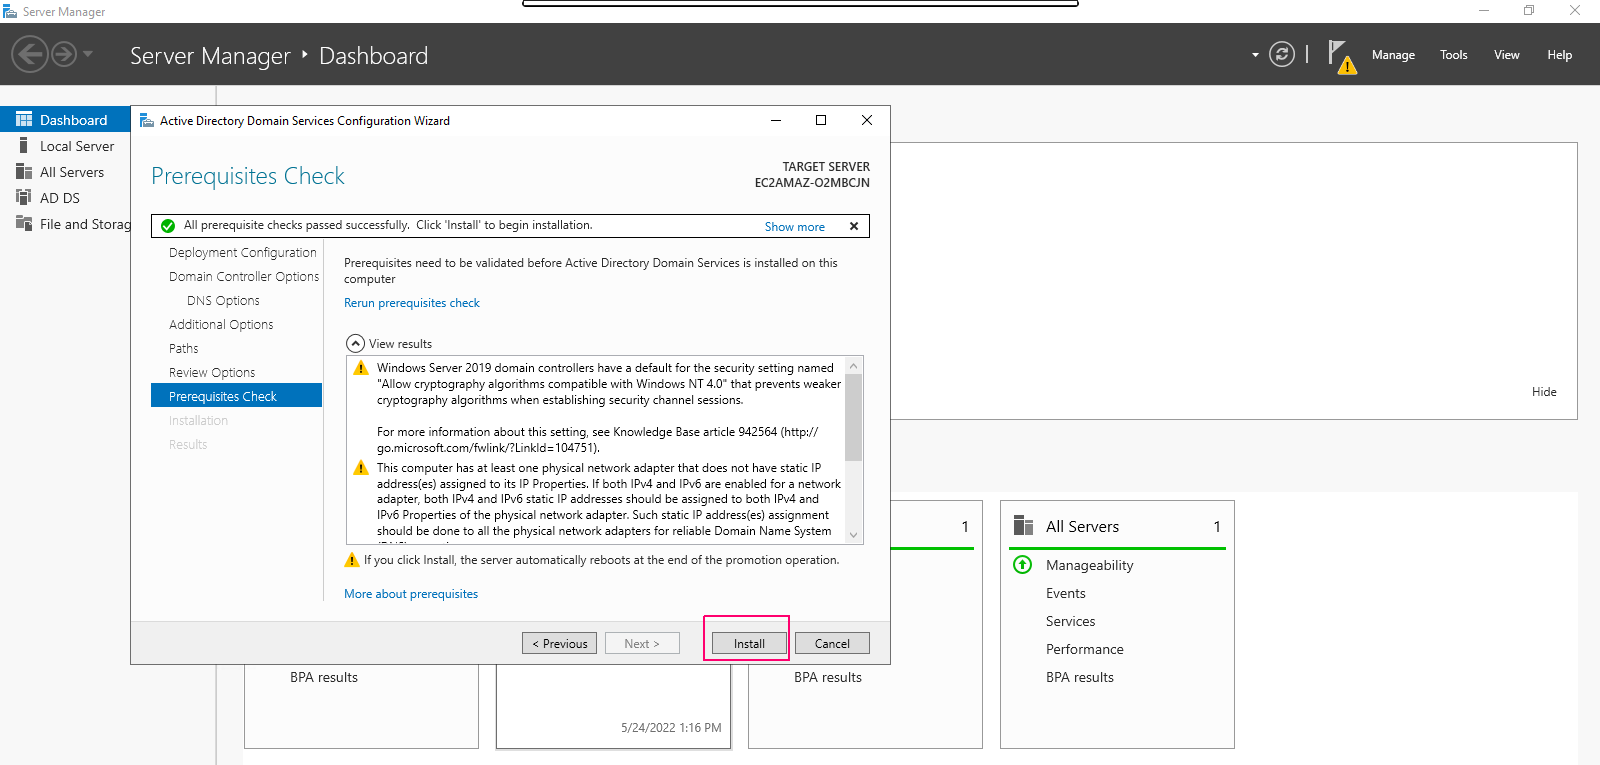The image size is (1600, 765).
Task: Select Prerequisites Check wizard step
Action: [x=236, y=396]
